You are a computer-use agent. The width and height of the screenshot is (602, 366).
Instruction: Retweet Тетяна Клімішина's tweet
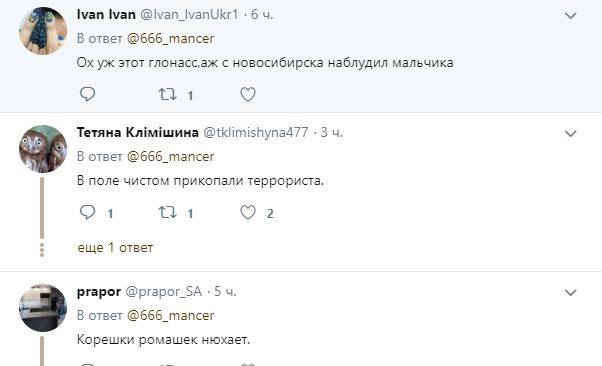click(168, 212)
